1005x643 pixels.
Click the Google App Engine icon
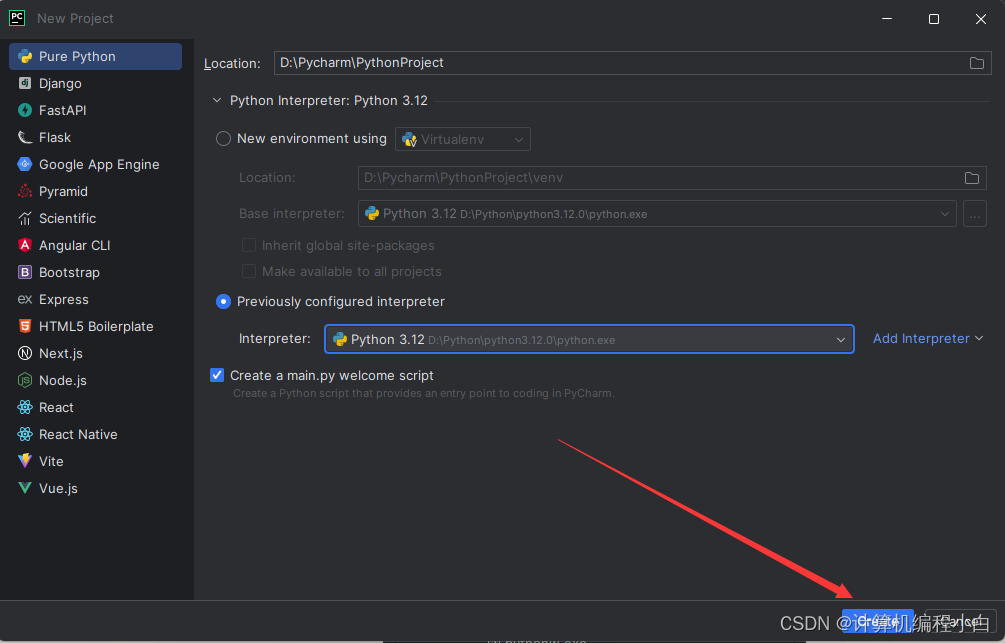point(25,164)
